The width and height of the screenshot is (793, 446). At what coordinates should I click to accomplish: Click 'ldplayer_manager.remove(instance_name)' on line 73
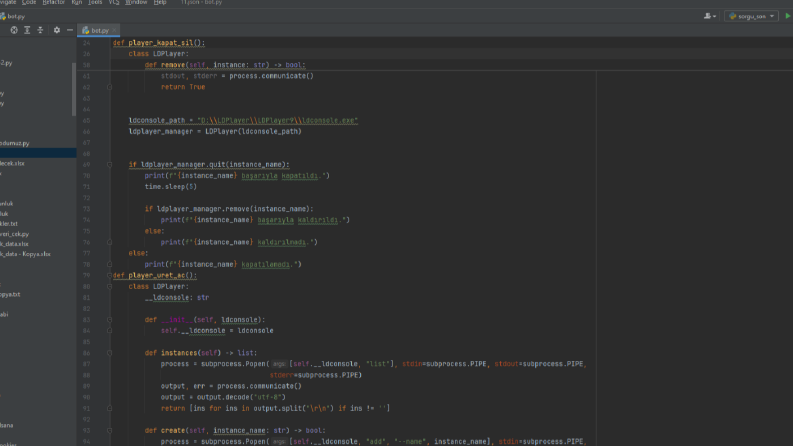(x=233, y=209)
